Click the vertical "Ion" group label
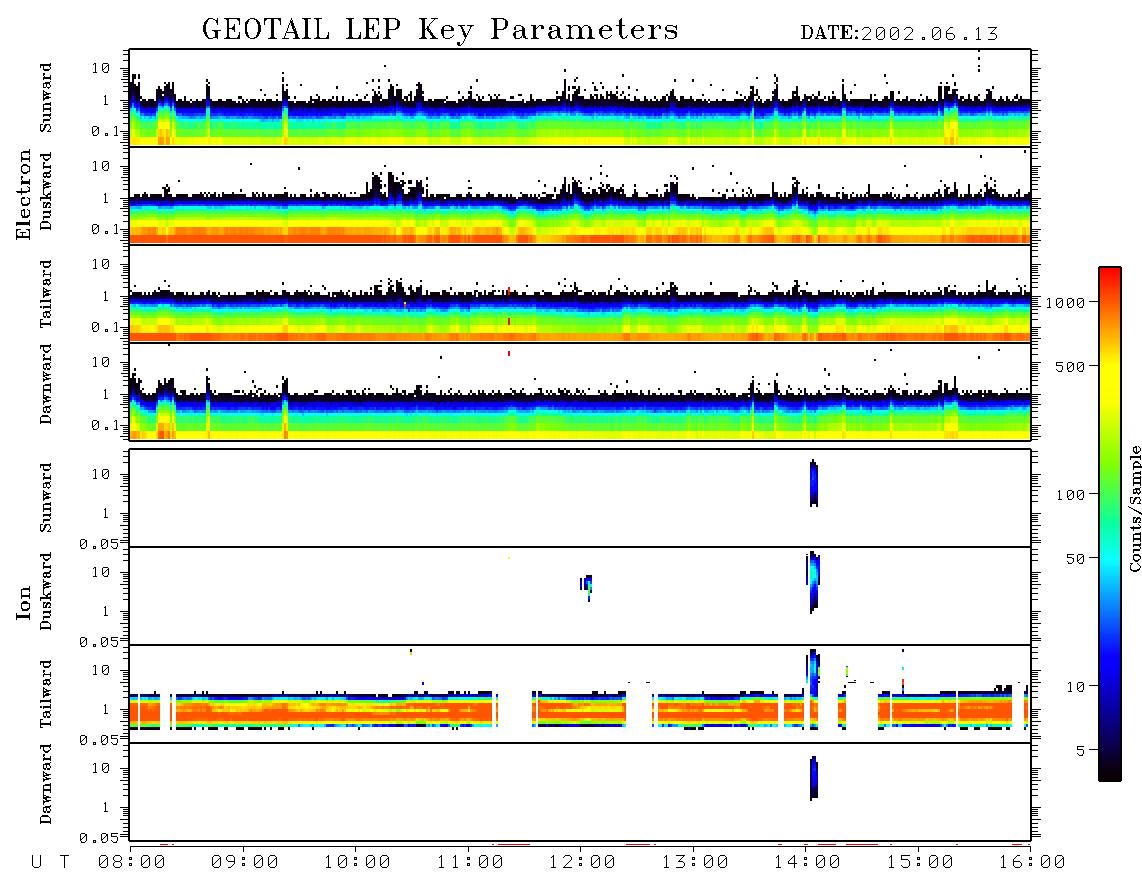 coord(23,602)
